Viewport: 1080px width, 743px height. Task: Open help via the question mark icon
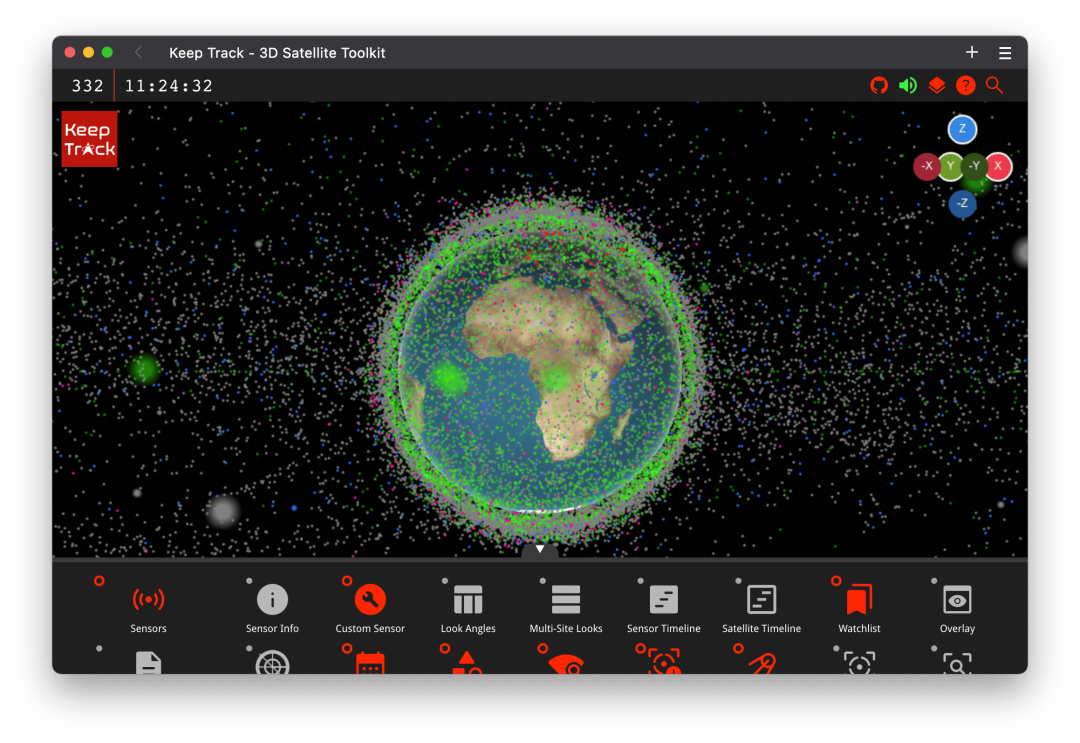pos(966,85)
